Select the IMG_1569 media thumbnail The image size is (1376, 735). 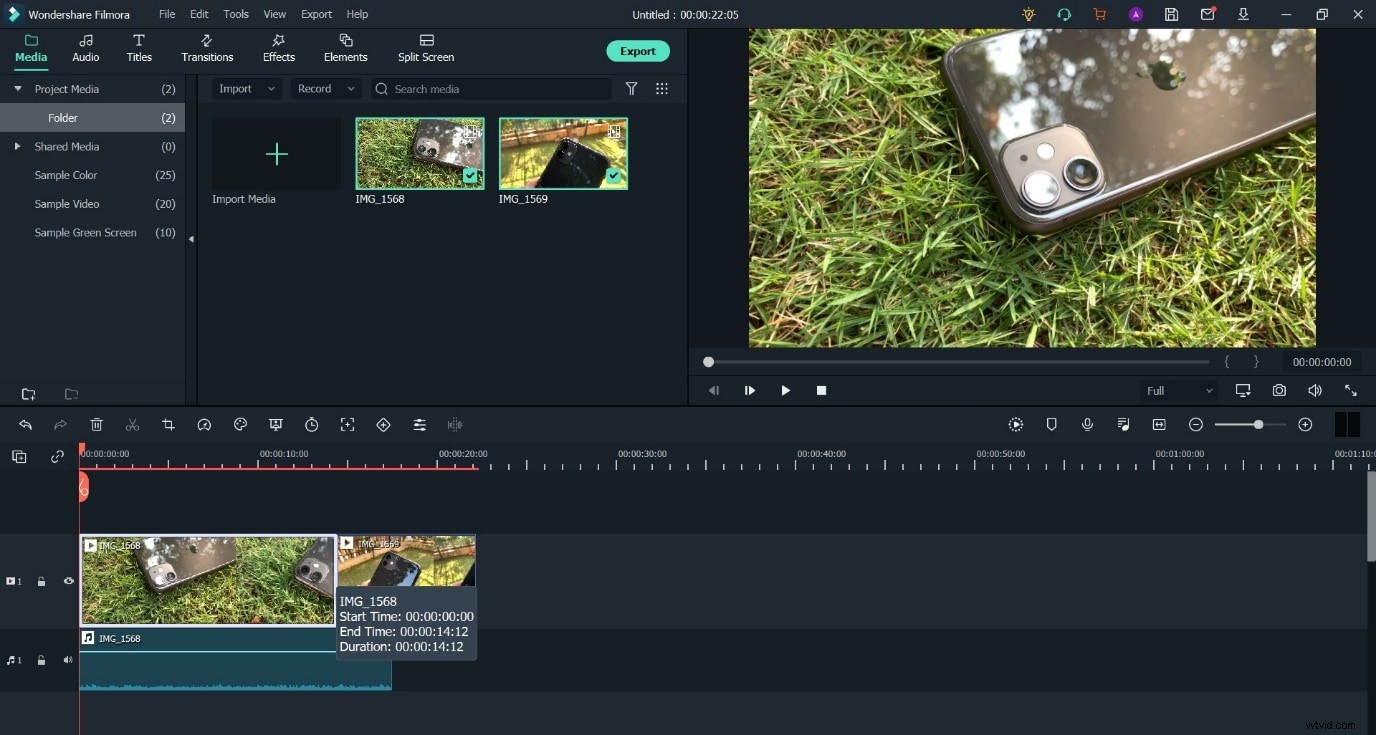pyautogui.click(x=563, y=153)
